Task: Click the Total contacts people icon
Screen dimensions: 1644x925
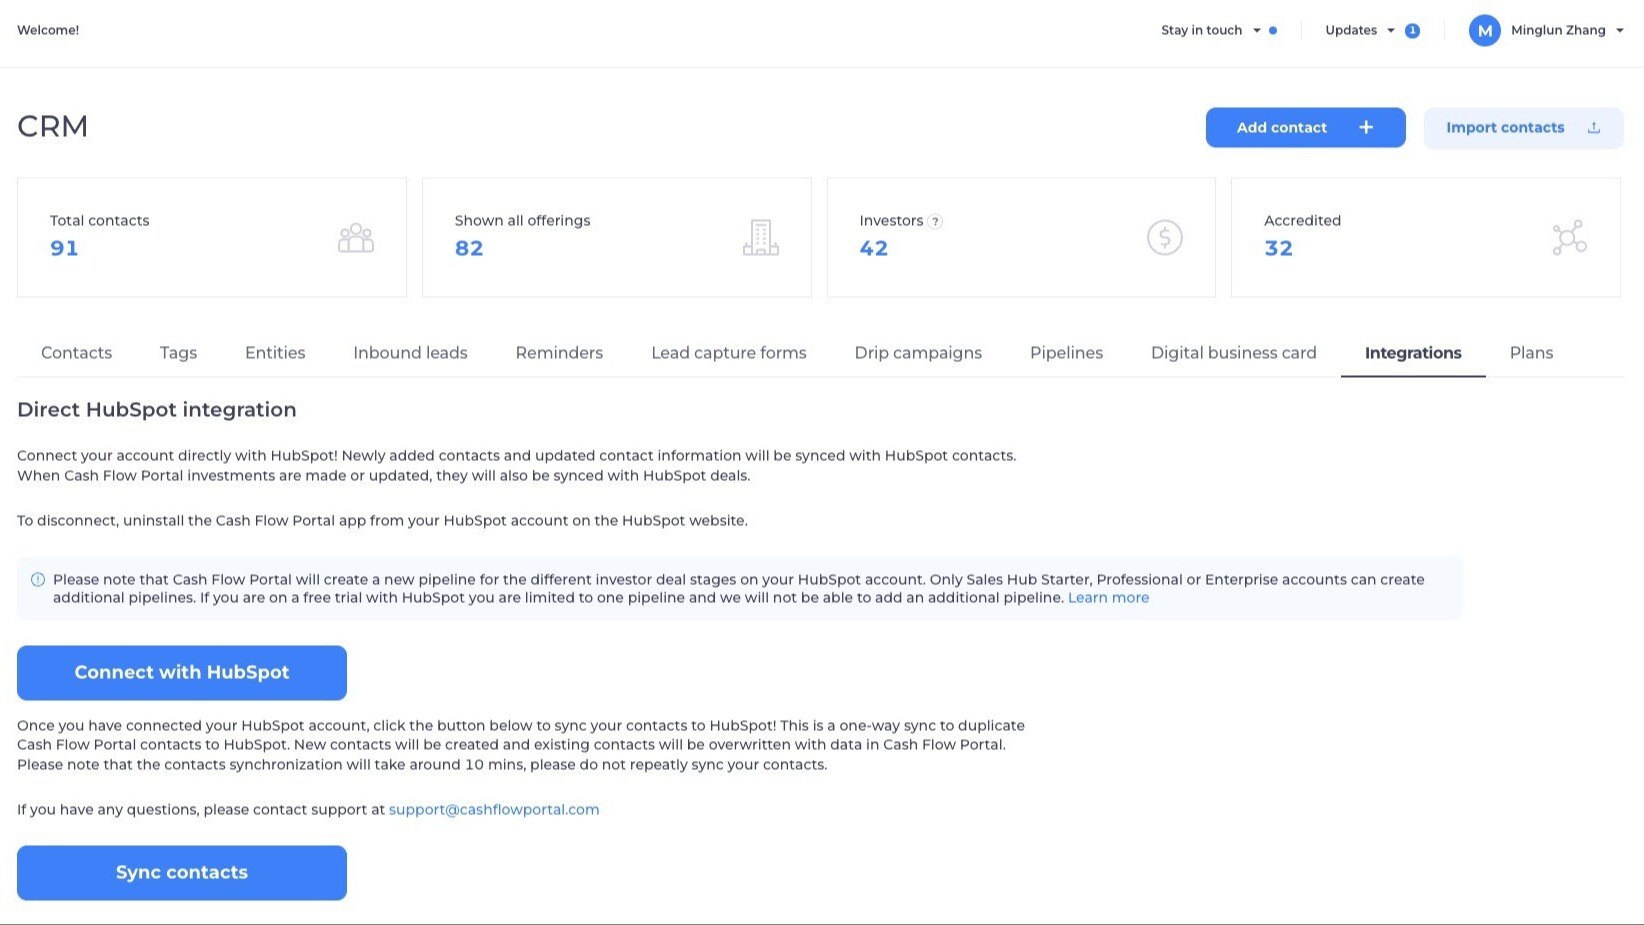Action: (356, 238)
